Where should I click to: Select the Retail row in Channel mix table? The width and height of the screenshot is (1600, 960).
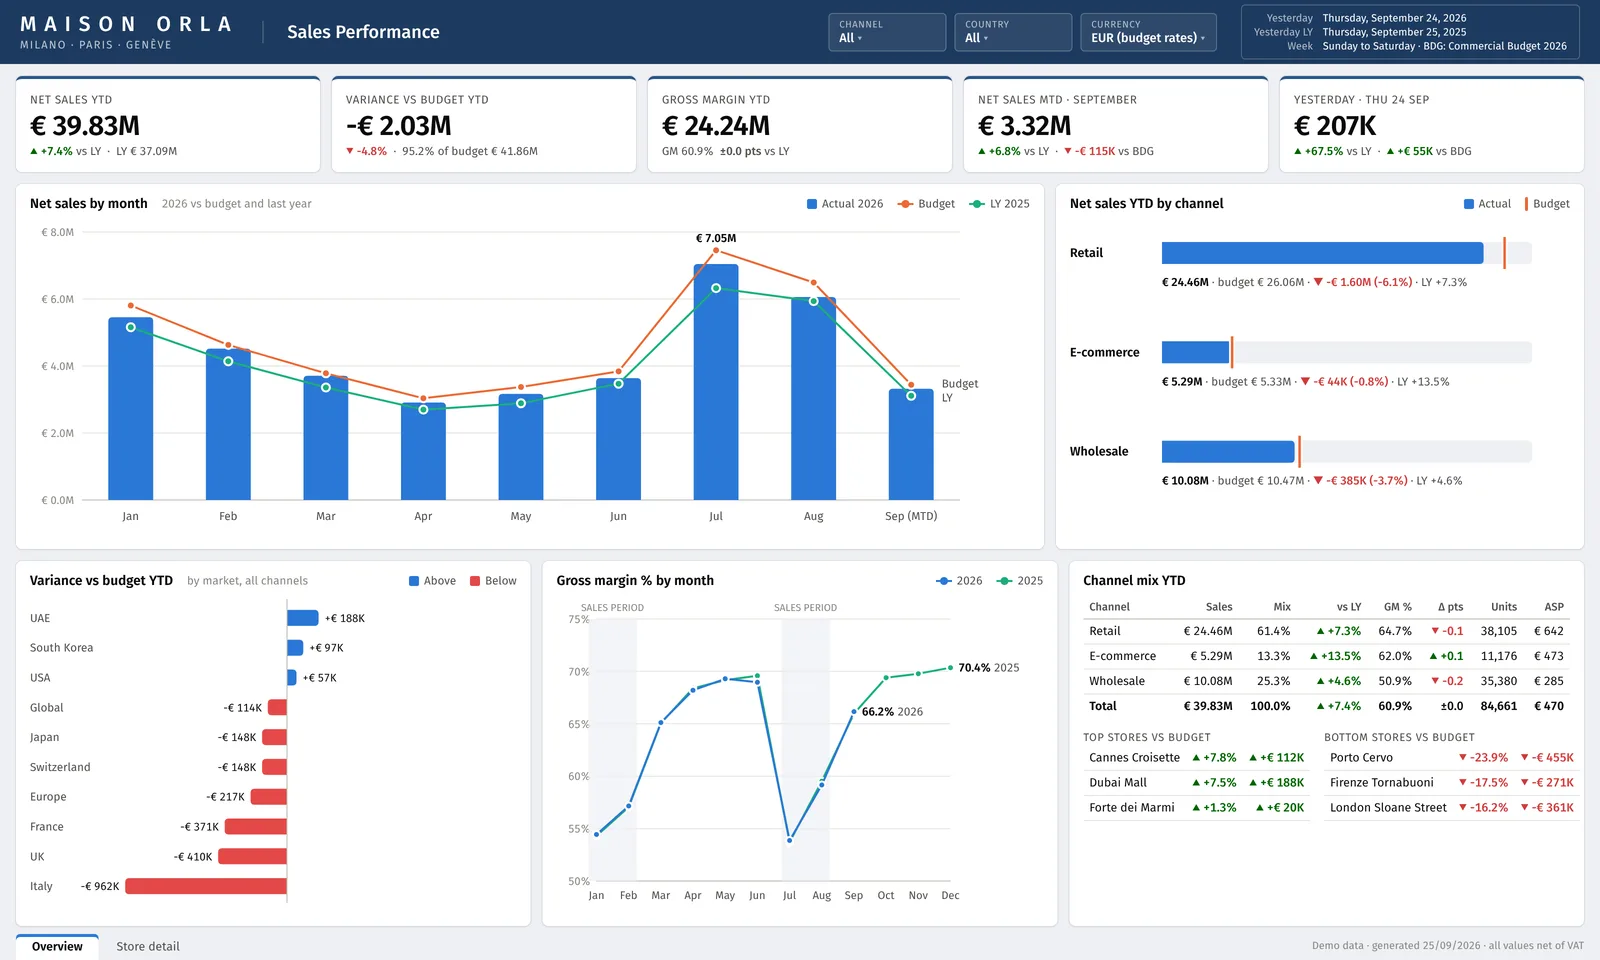pos(1326,631)
